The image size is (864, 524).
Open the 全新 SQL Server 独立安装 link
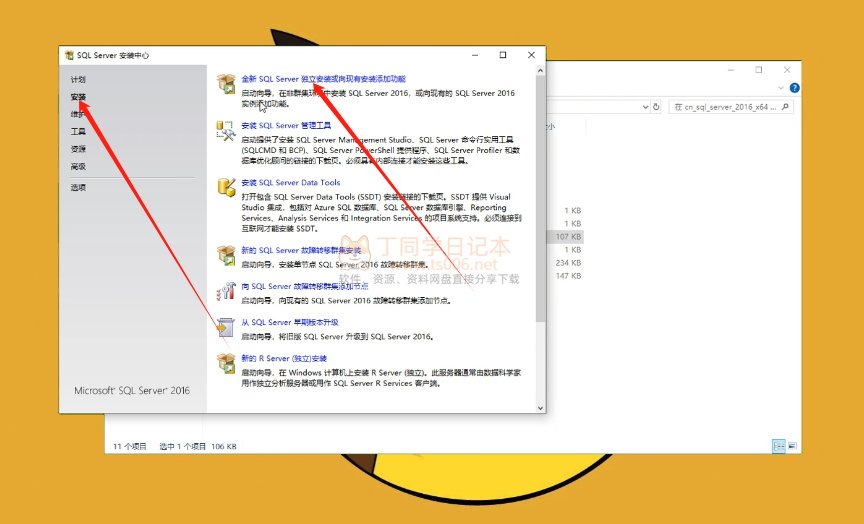[x=323, y=78]
